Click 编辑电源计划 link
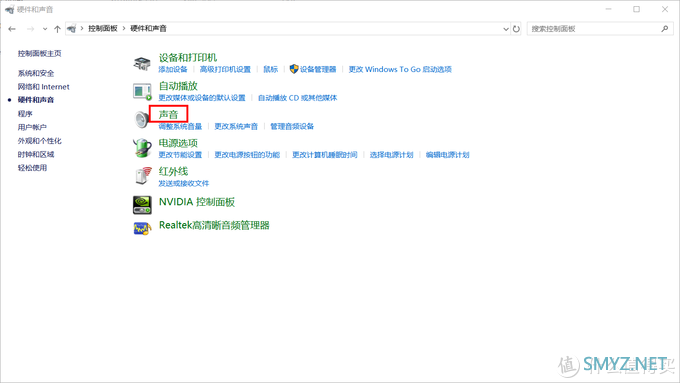The height and width of the screenshot is (383, 680). click(x=448, y=155)
